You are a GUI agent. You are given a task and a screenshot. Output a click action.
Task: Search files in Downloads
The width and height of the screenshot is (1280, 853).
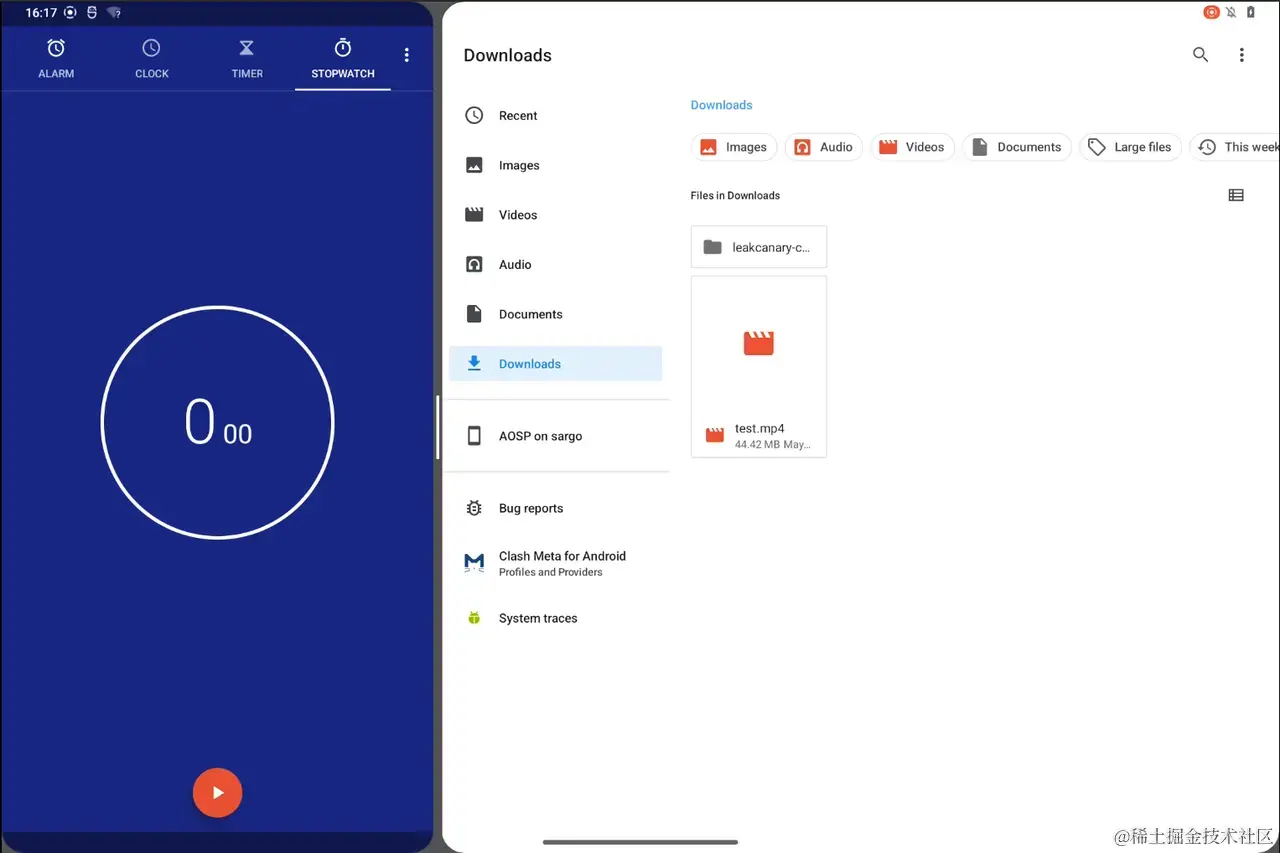(x=1200, y=55)
